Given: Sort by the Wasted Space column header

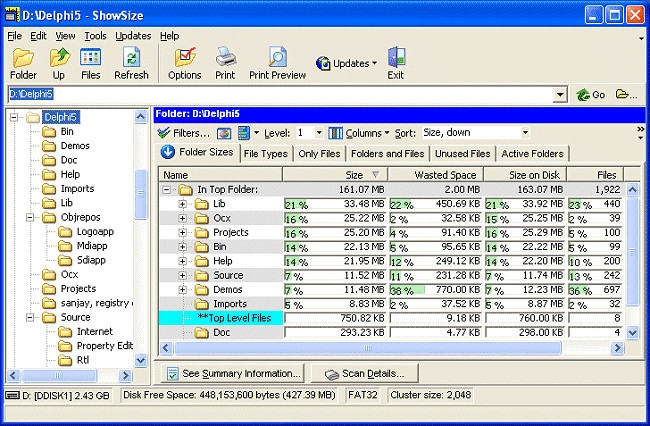Looking at the screenshot, I should click(x=436, y=175).
